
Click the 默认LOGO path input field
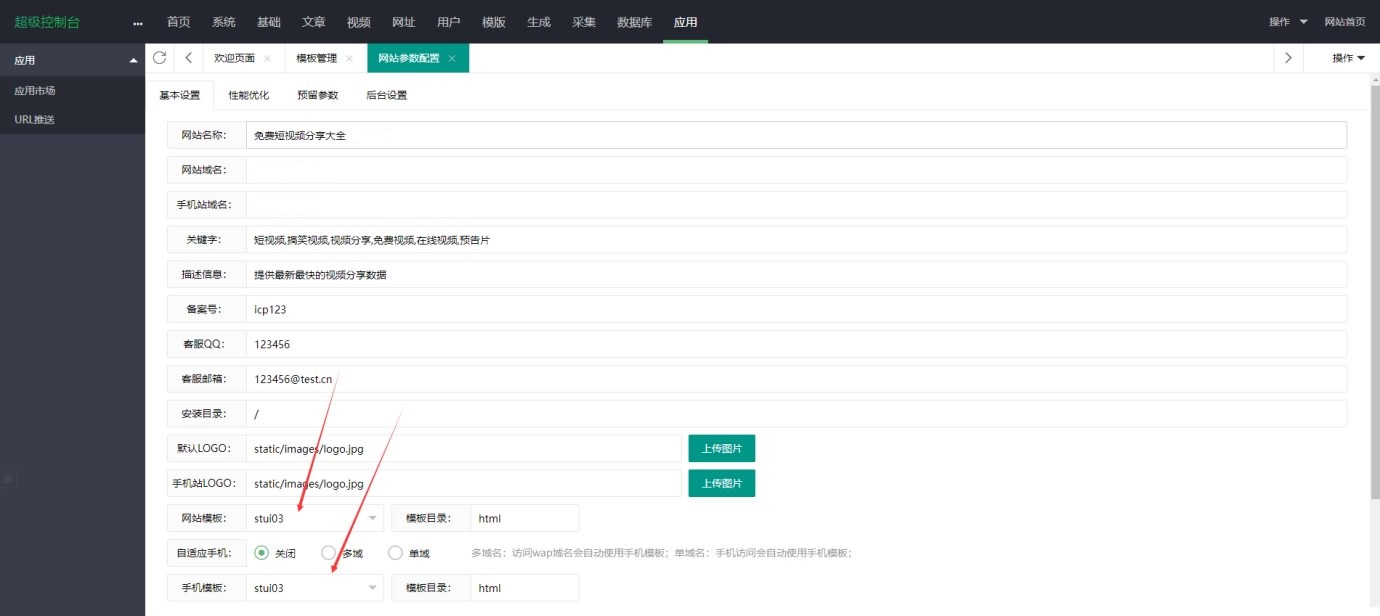(x=464, y=448)
